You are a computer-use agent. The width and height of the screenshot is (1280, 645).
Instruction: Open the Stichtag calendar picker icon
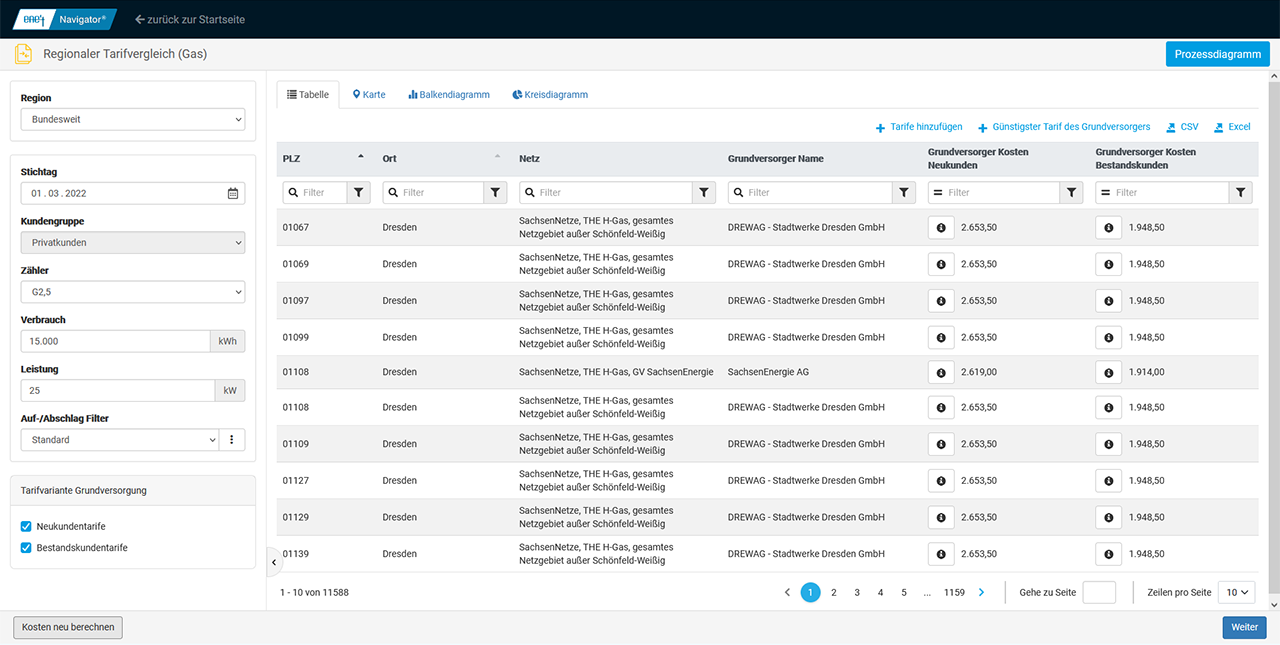(233, 193)
